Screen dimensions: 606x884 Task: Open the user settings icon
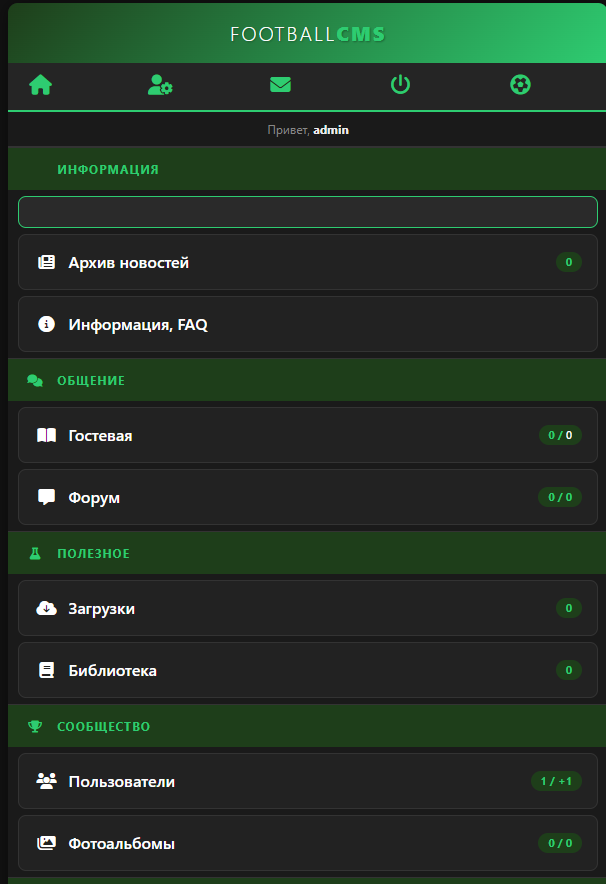coord(160,85)
